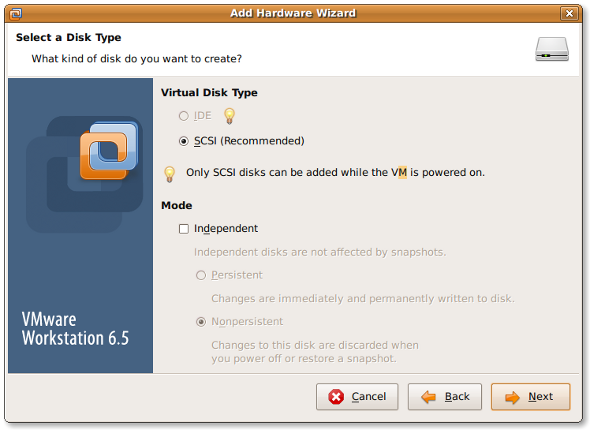Click the hard disk icon in header
Image resolution: width=590 pixels, height=430 pixels.
[552, 49]
